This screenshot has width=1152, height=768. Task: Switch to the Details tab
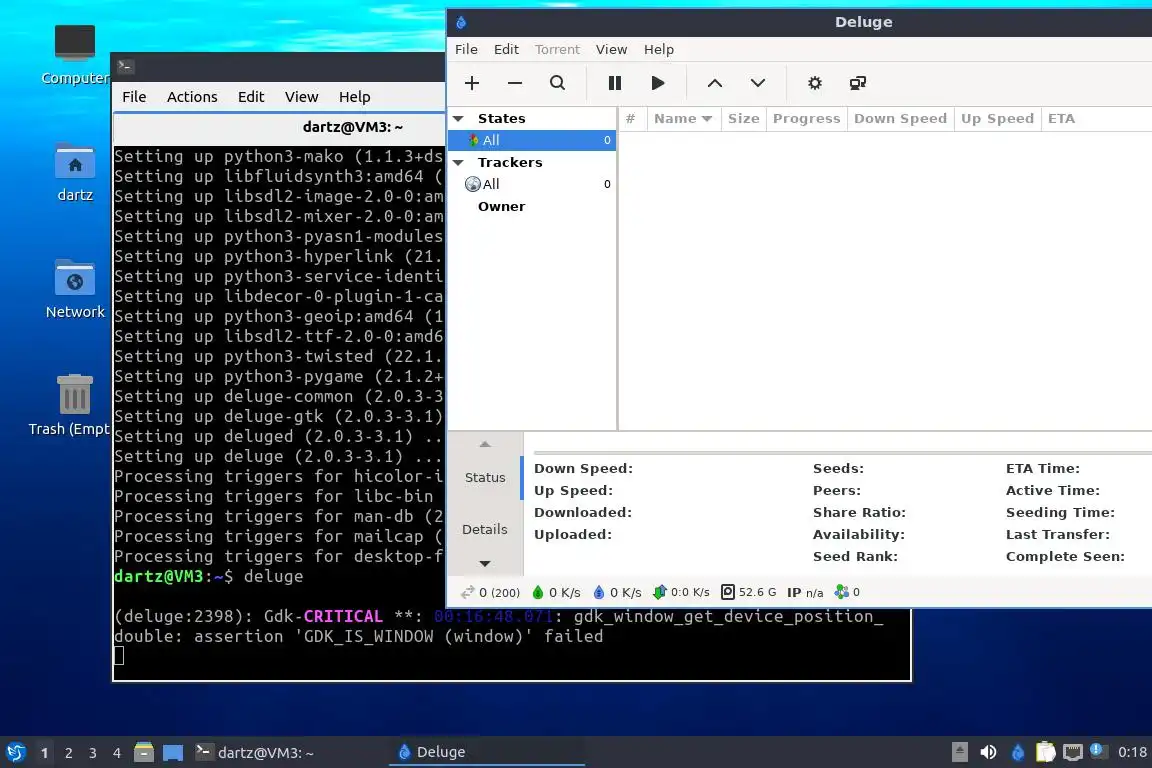[485, 529]
